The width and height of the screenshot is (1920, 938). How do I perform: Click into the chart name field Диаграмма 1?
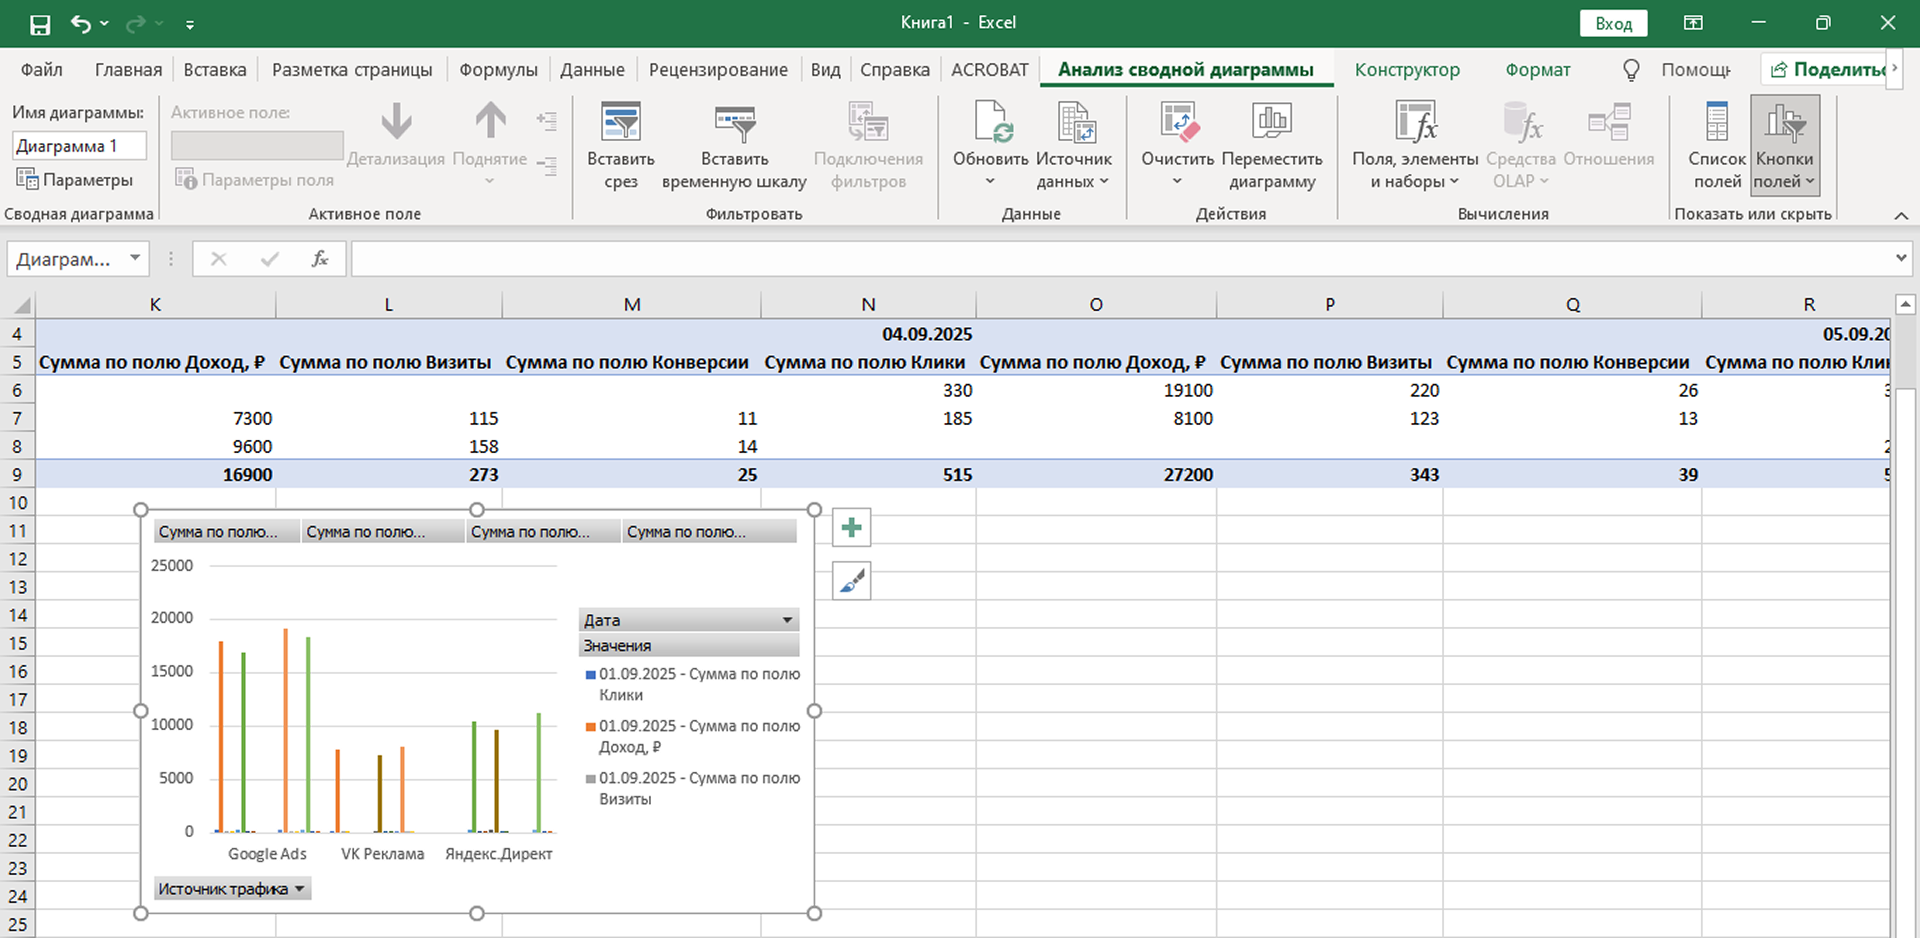tap(79, 146)
